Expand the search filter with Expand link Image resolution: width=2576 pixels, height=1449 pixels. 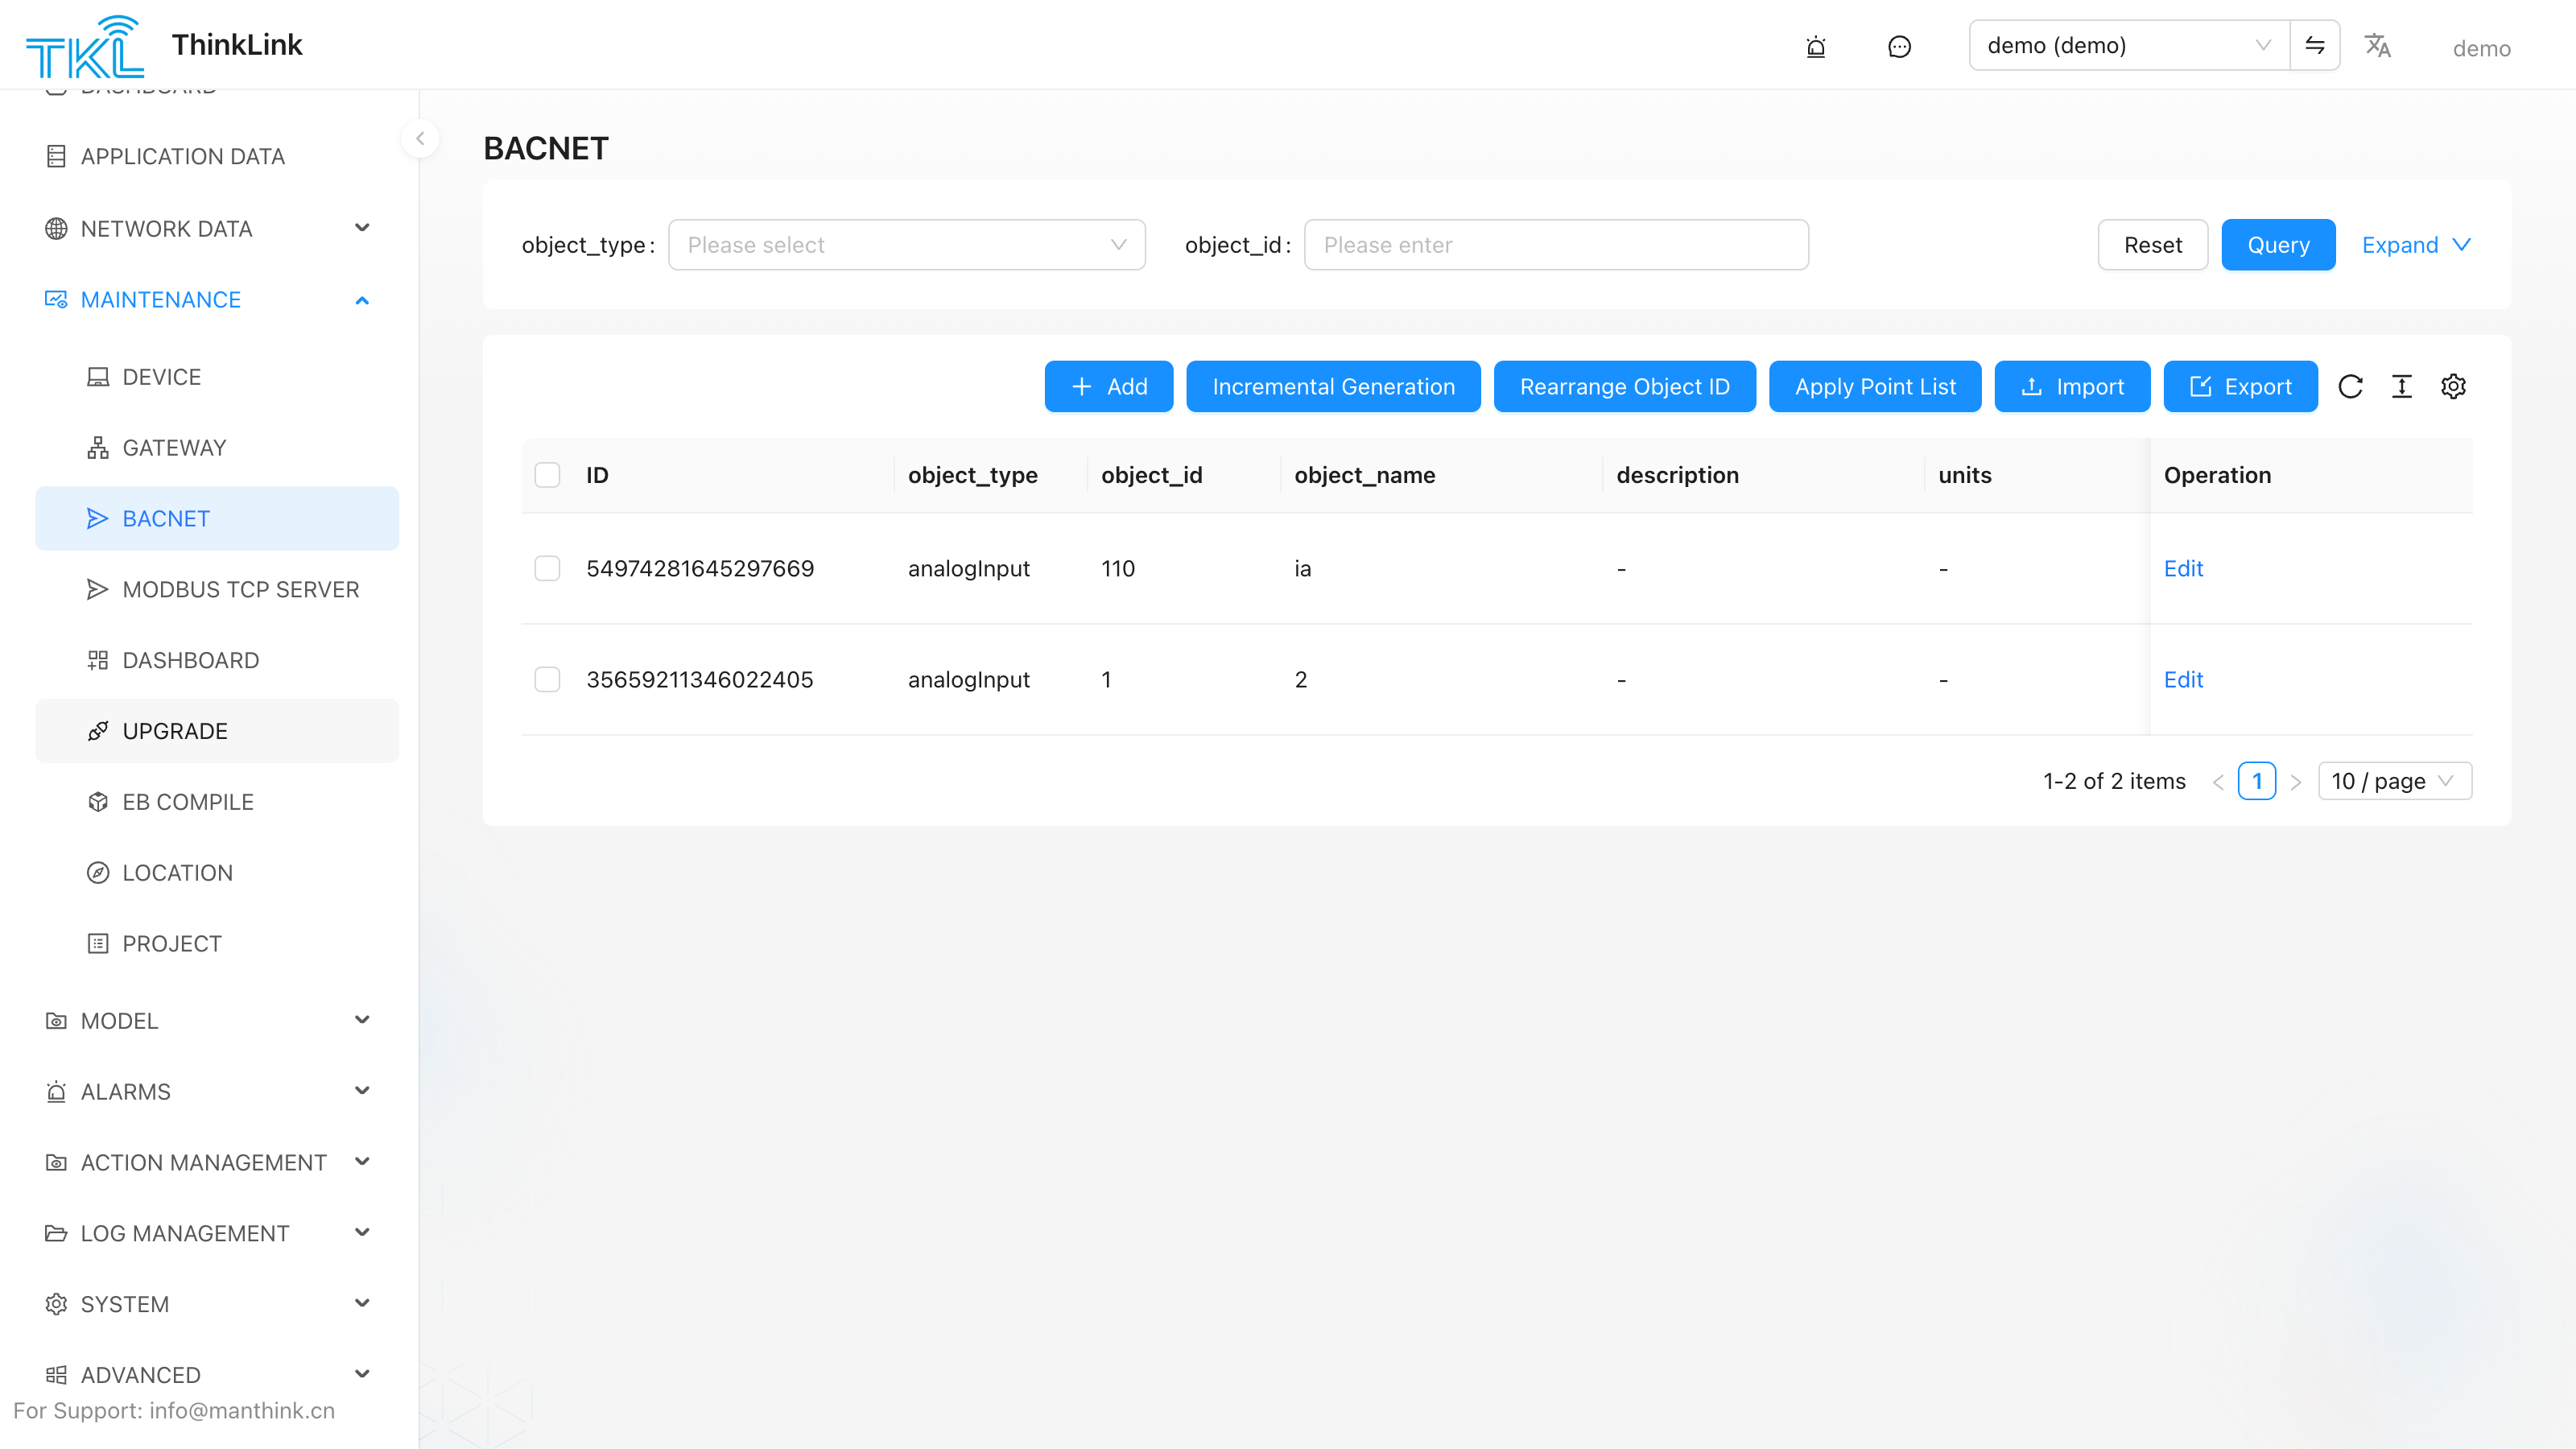click(x=2416, y=245)
